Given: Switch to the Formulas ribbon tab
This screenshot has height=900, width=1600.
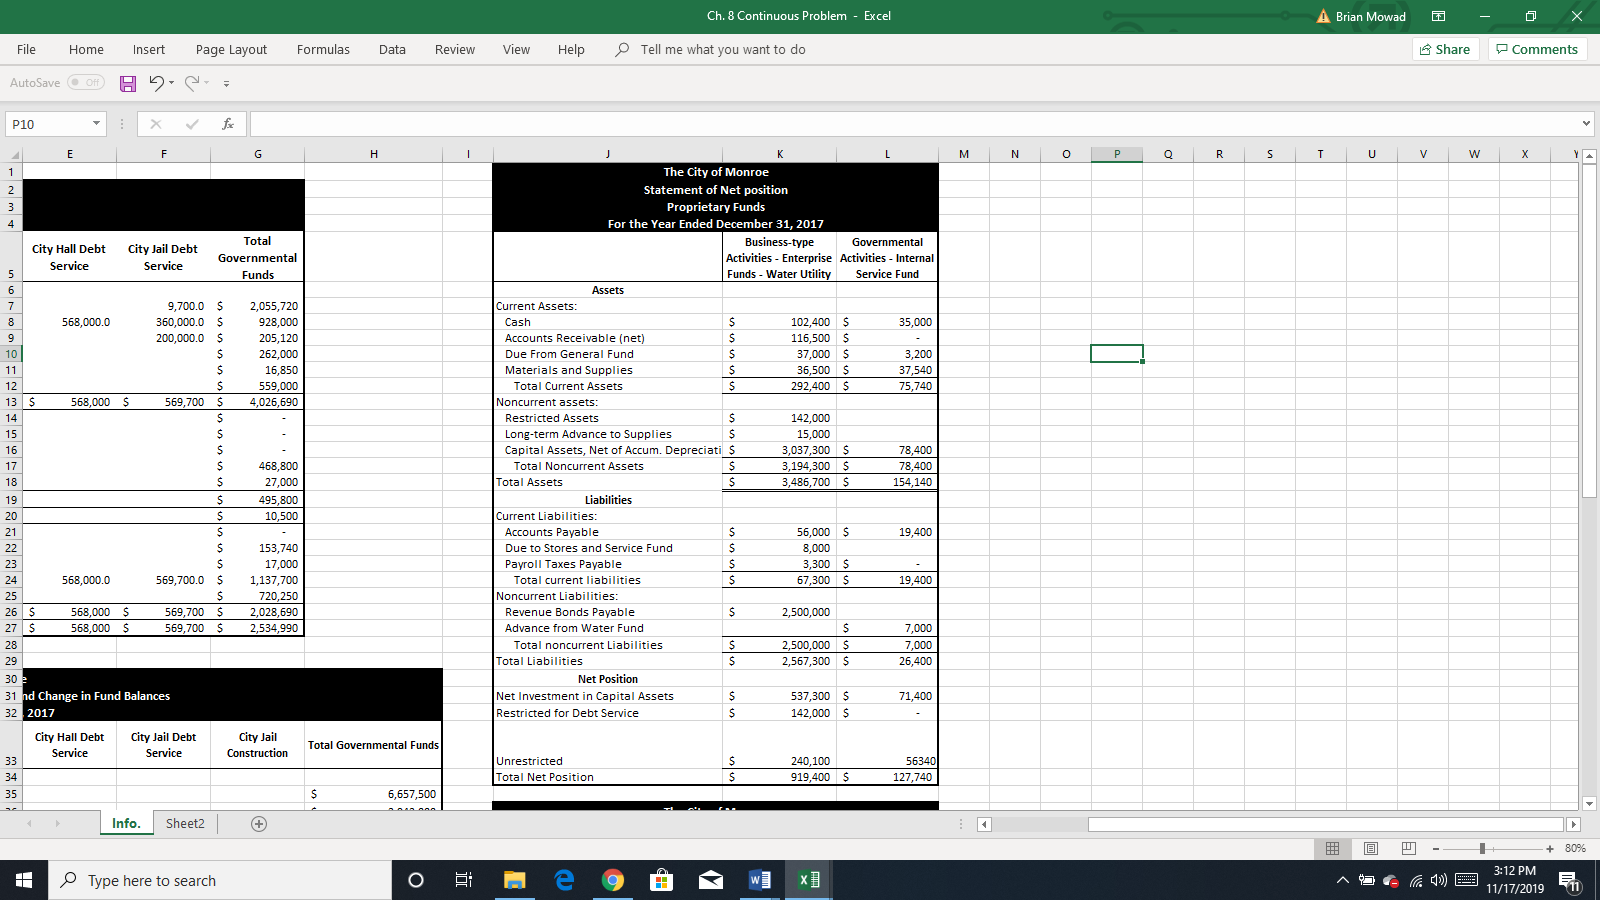Looking at the screenshot, I should click(x=322, y=49).
